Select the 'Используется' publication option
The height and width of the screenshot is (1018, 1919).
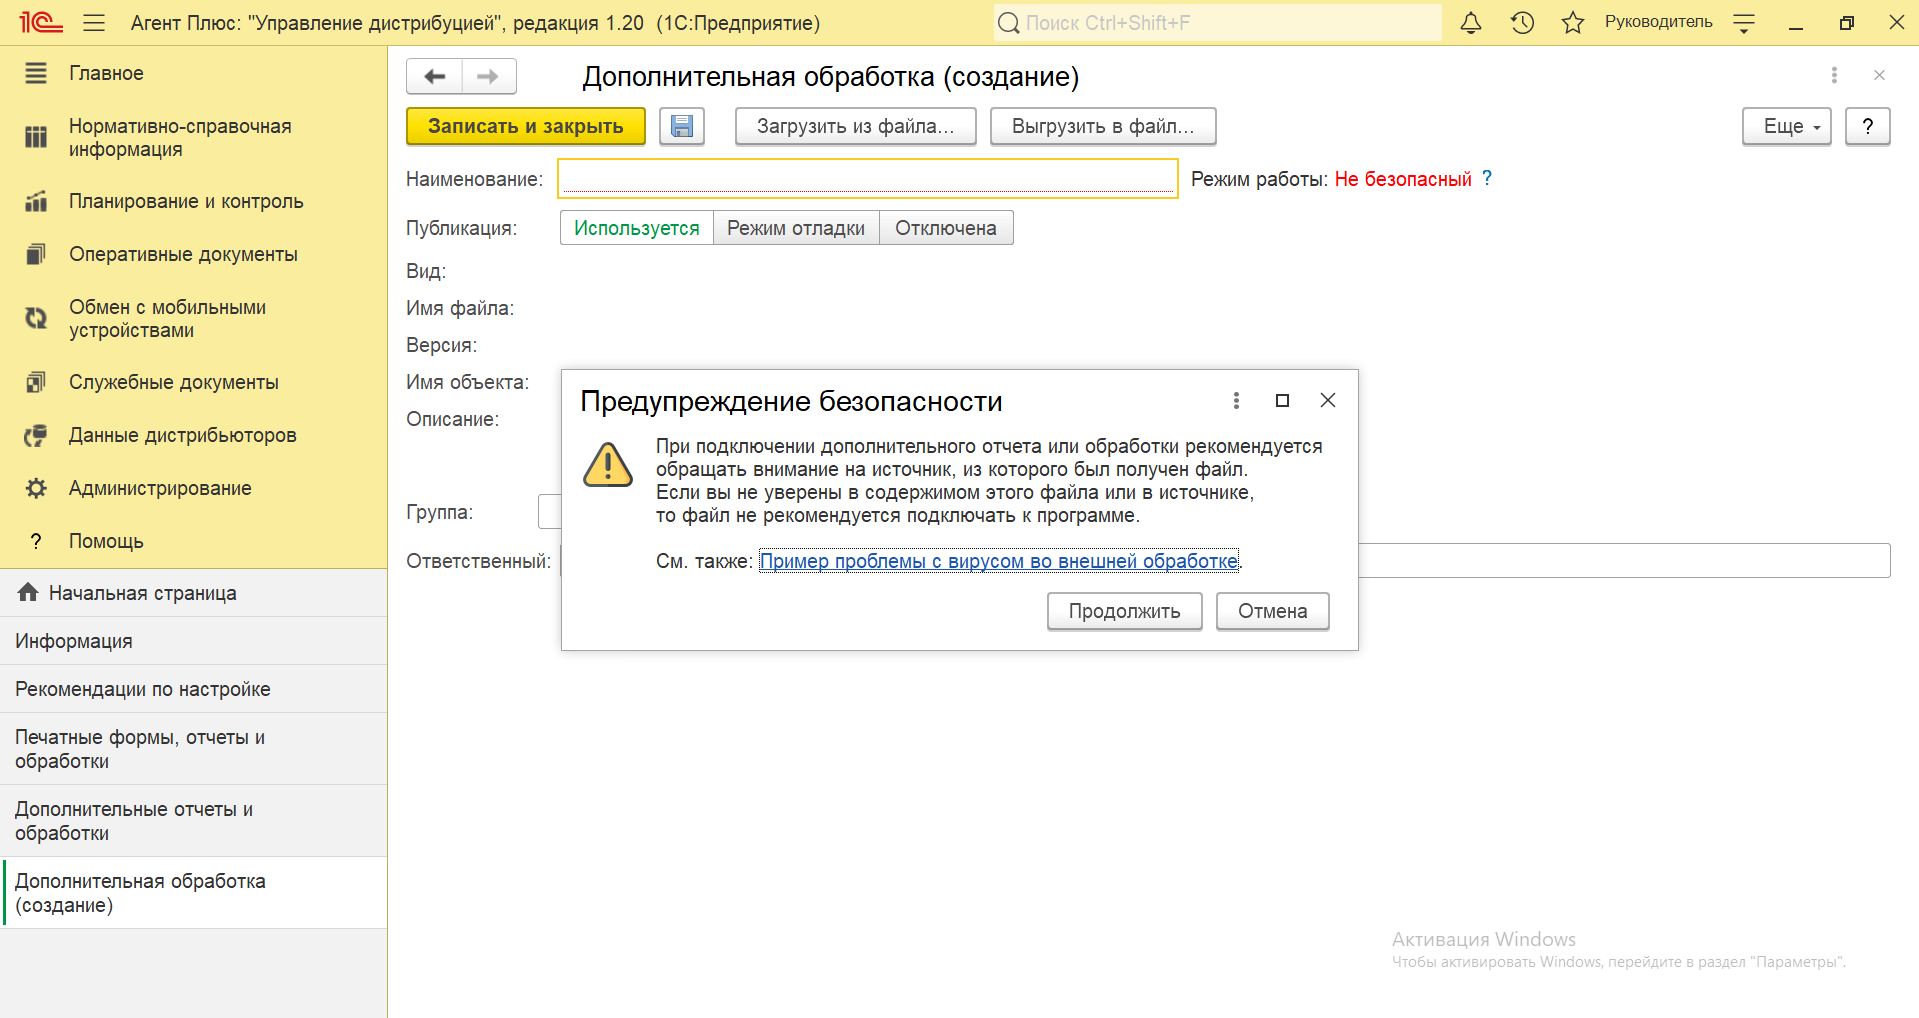click(636, 228)
